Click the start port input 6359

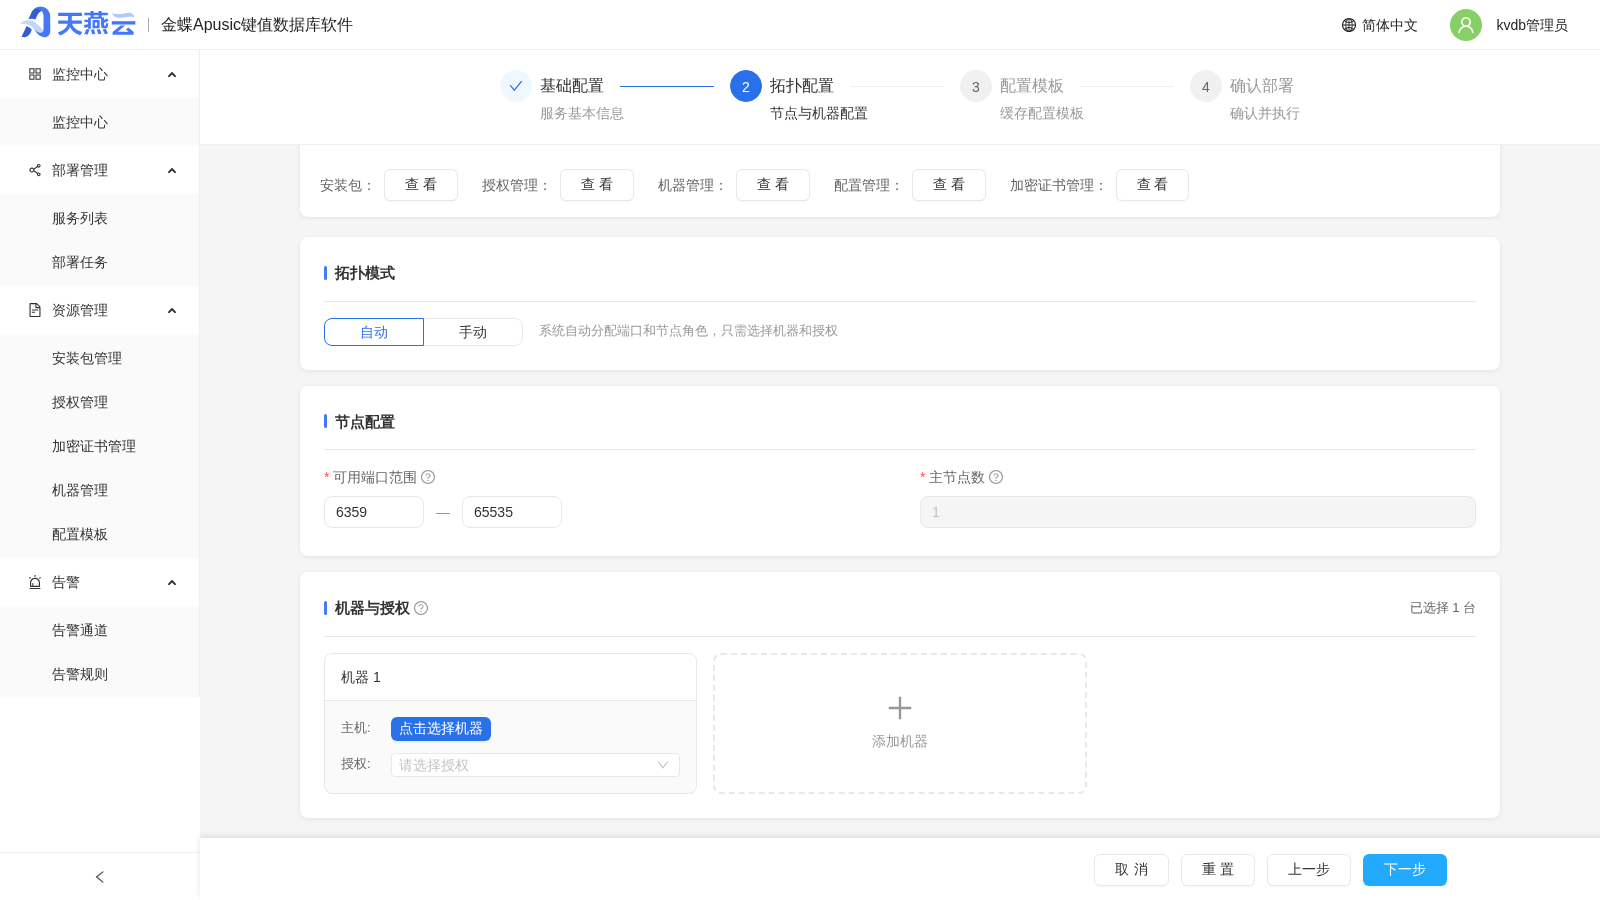pos(374,512)
